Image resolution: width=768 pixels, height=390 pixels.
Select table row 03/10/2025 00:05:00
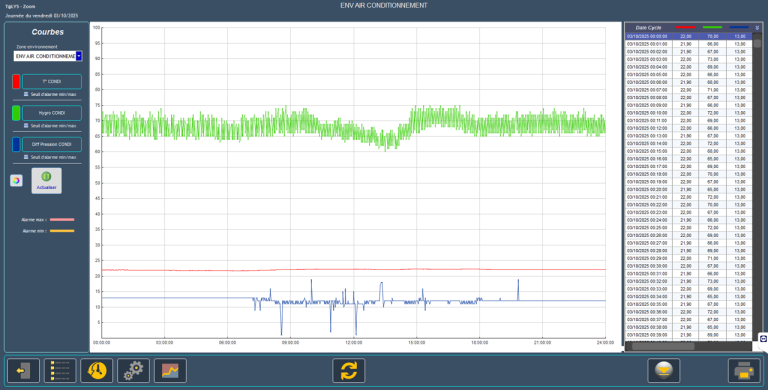click(689, 74)
